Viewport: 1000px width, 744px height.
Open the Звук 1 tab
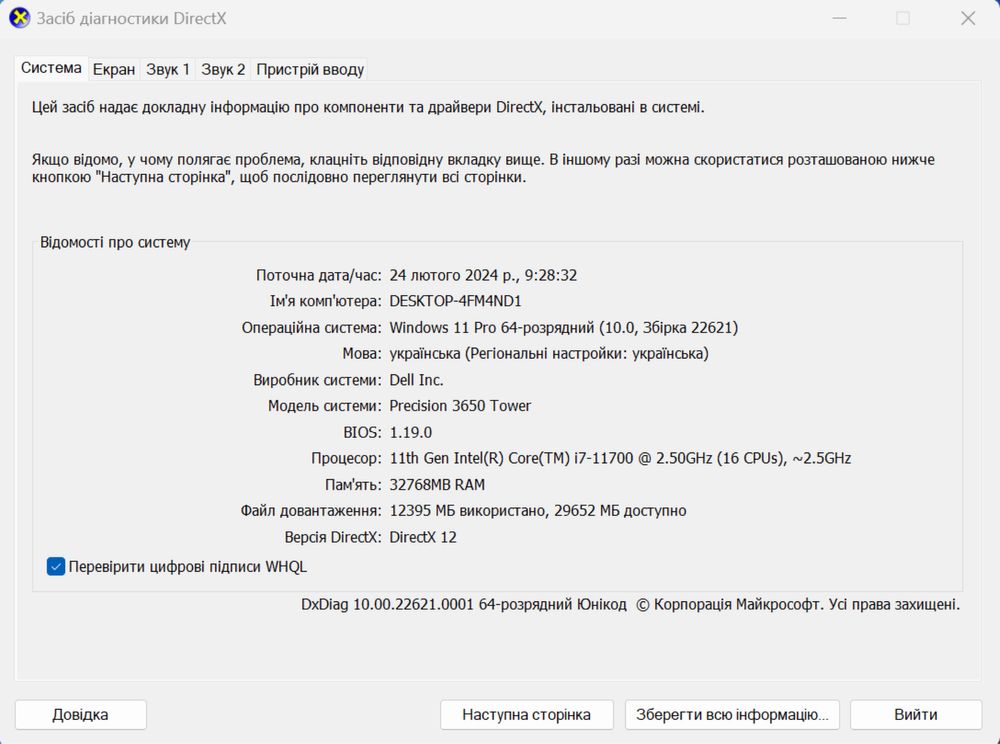[x=168, y=69]
